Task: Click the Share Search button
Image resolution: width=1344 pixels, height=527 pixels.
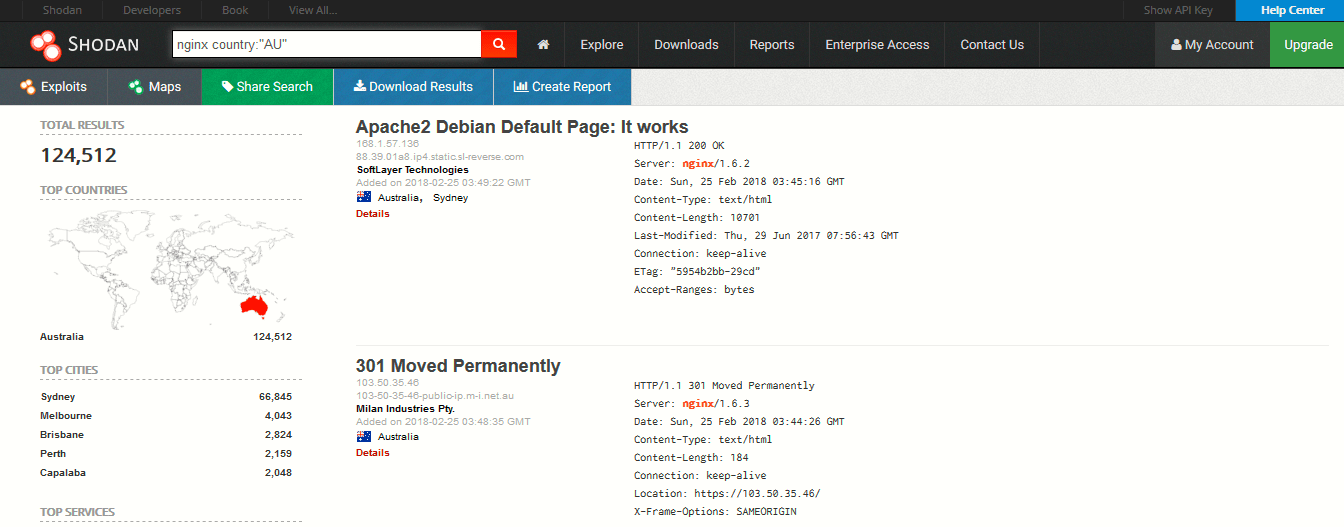Action: tap(267, 87)
